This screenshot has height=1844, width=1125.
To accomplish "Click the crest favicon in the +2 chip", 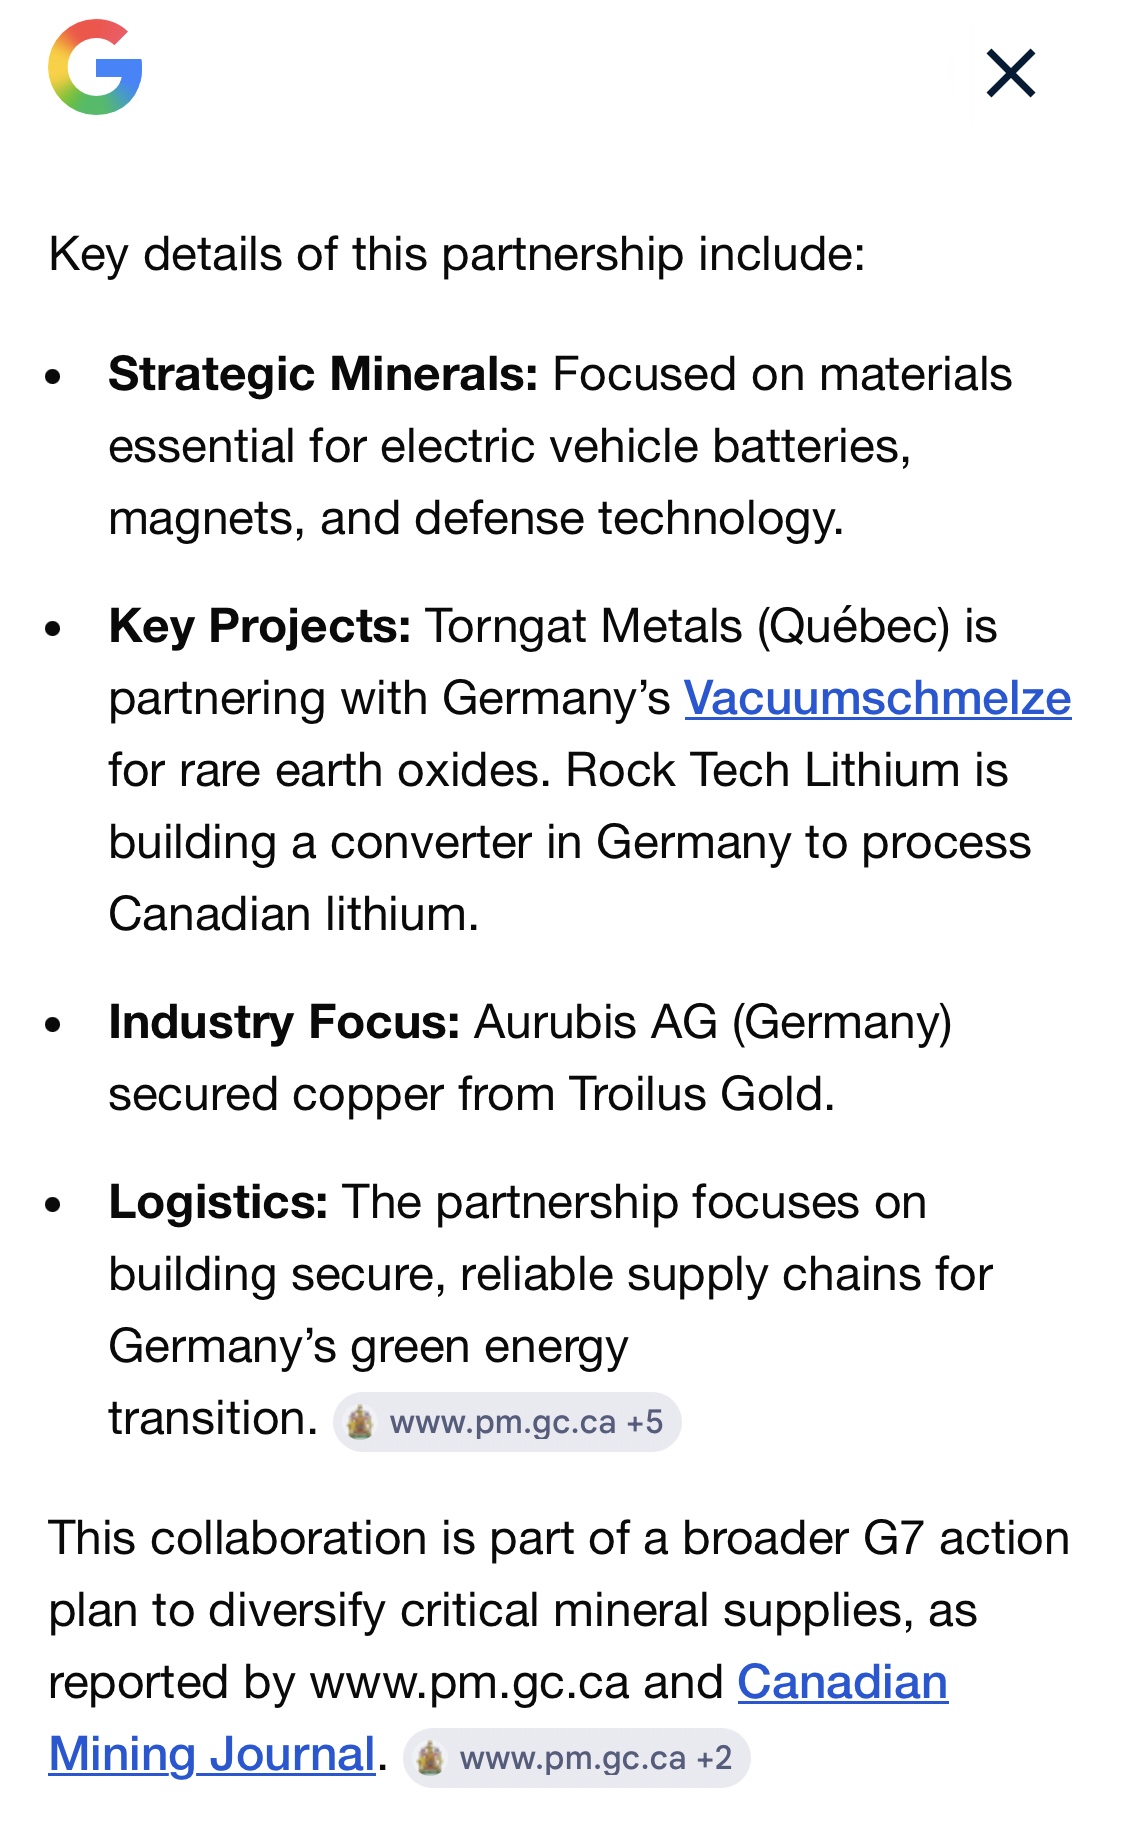I will 430,1758.
